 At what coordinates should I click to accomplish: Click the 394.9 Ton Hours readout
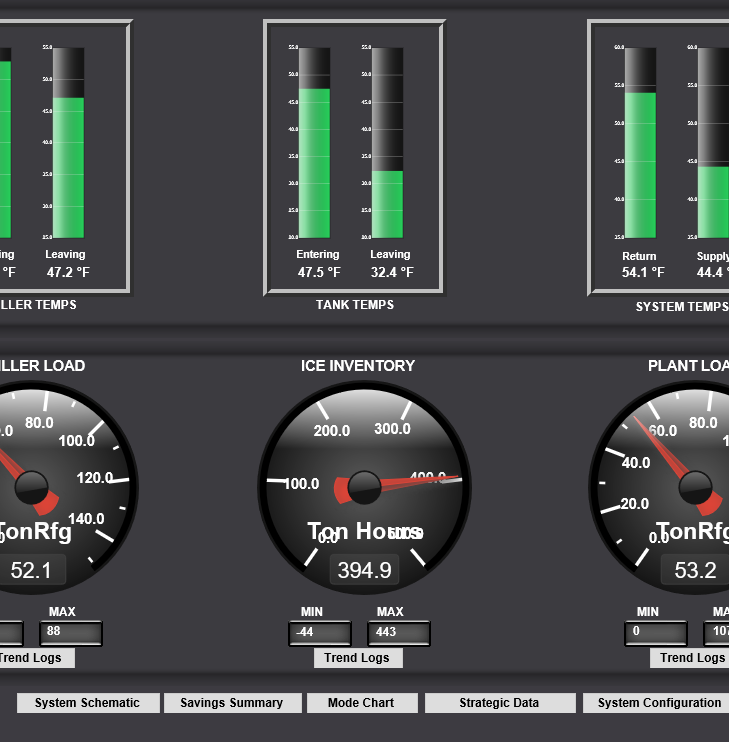click(x=364, y=570)
